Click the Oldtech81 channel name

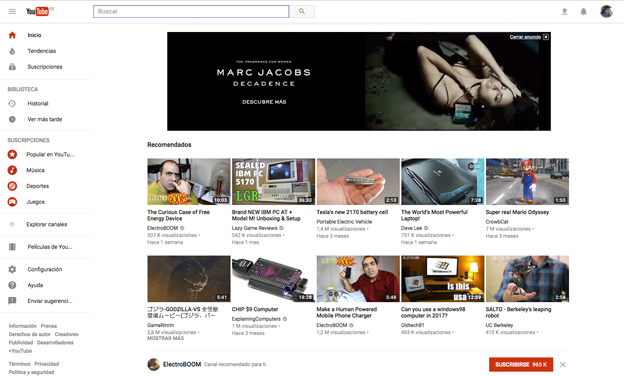(413, 325)
